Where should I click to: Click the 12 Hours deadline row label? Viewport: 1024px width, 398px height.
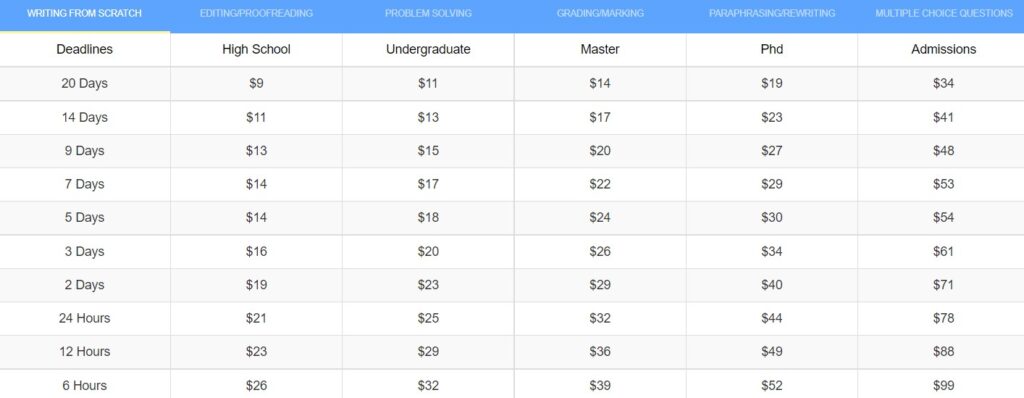click(85, 352)
